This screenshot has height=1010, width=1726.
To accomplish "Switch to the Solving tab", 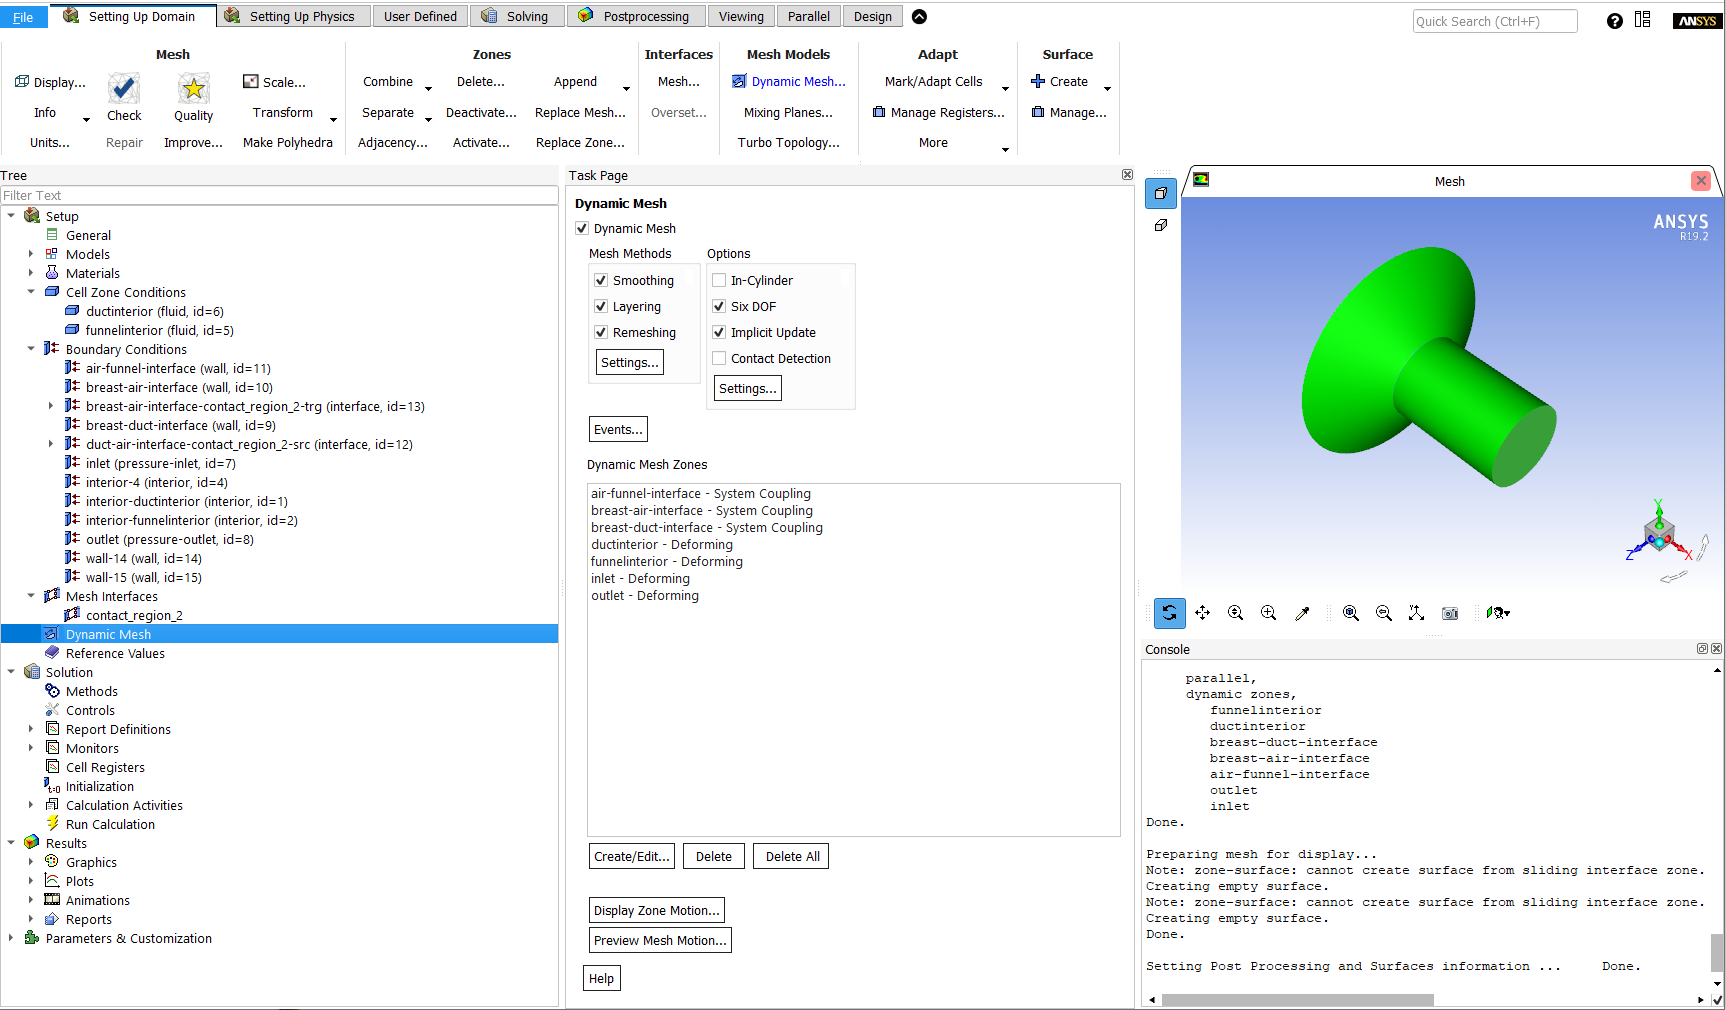I will click(516, 16).
